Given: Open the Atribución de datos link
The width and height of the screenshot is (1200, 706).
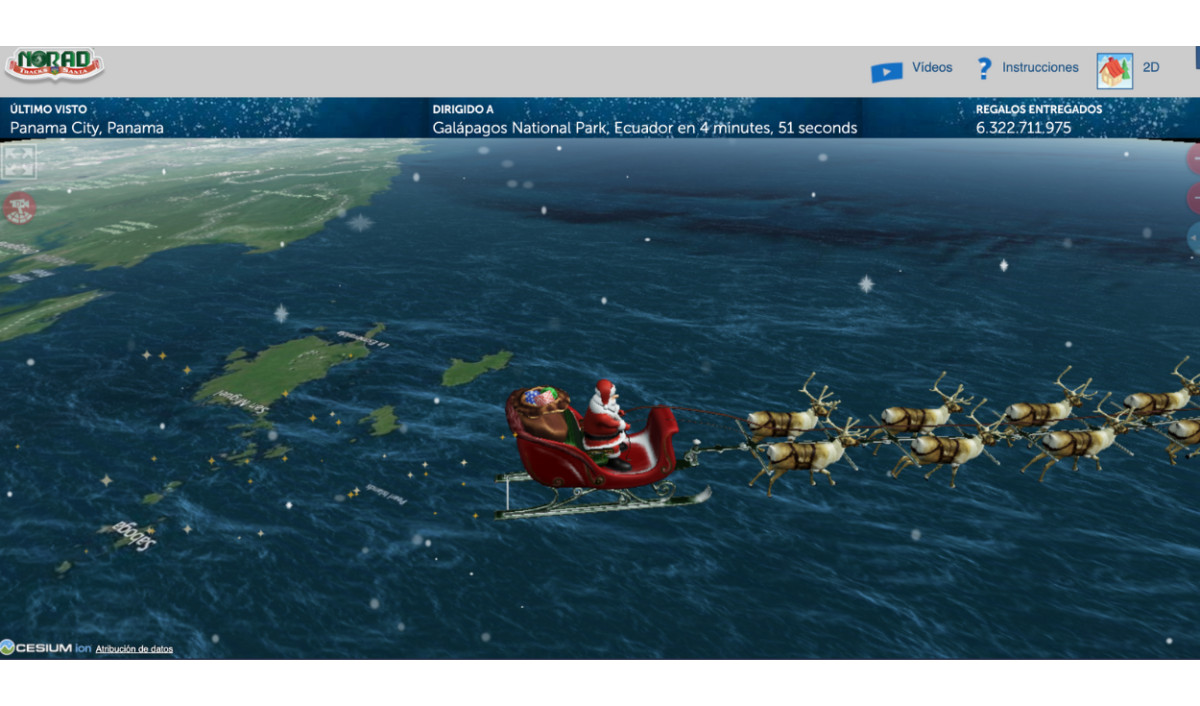Looking at the screenshot, I should tap(134, 649).
